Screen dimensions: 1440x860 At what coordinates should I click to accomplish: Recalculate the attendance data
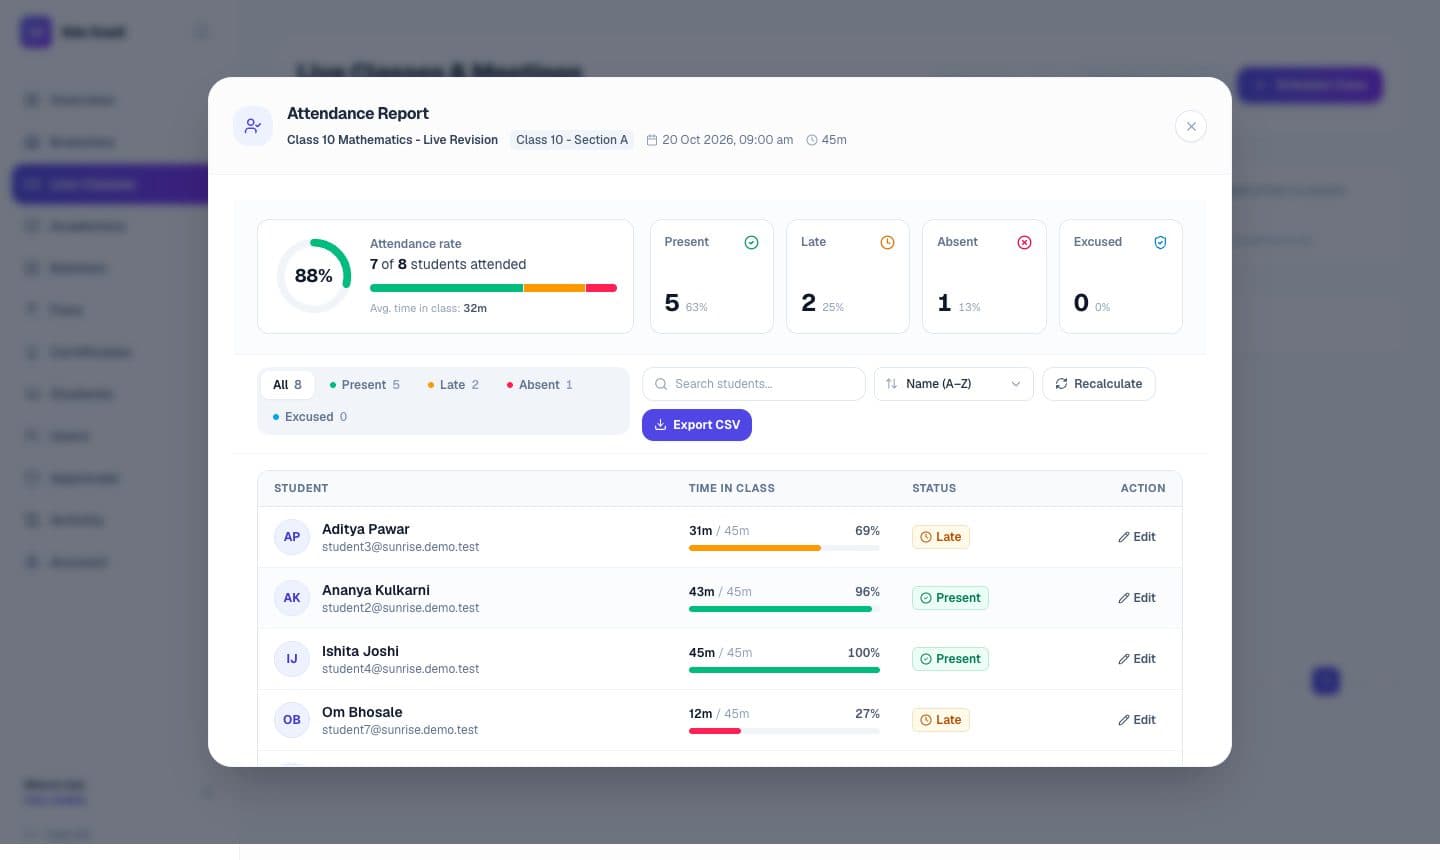coord(1099,384)
